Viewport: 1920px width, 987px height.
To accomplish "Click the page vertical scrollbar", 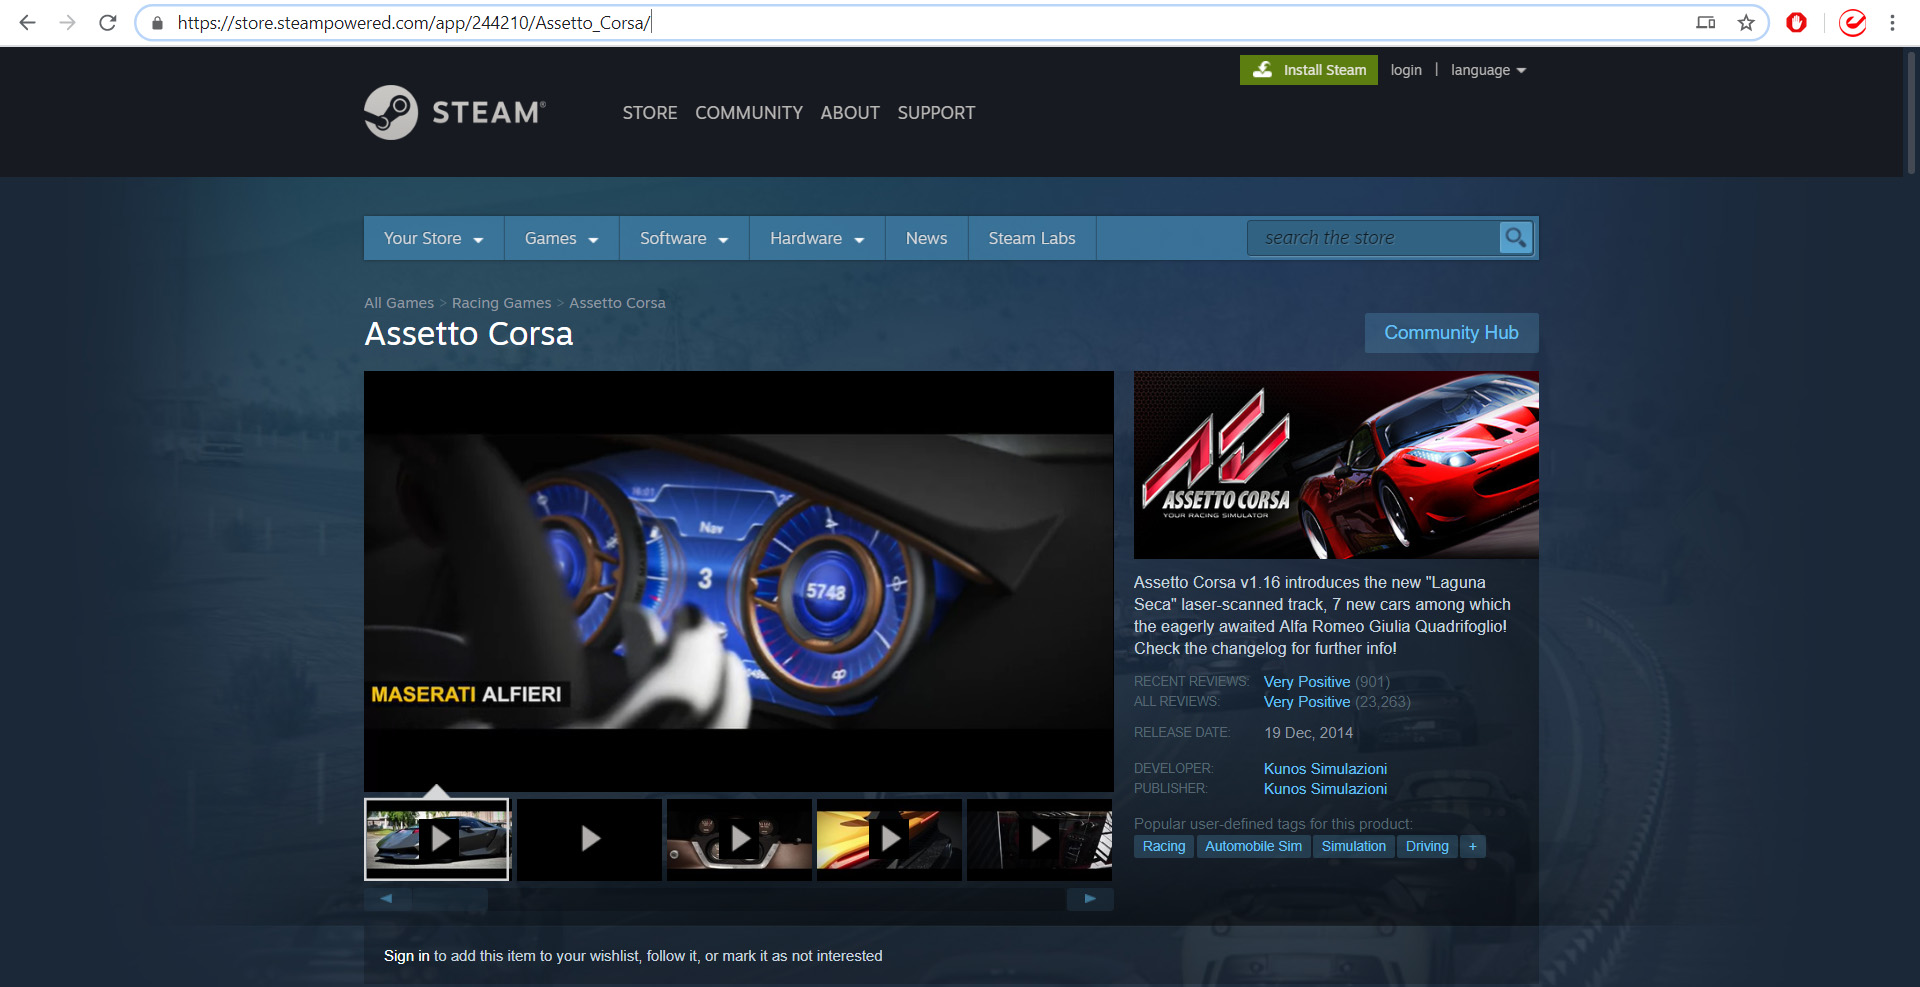I will point(1911,112).
